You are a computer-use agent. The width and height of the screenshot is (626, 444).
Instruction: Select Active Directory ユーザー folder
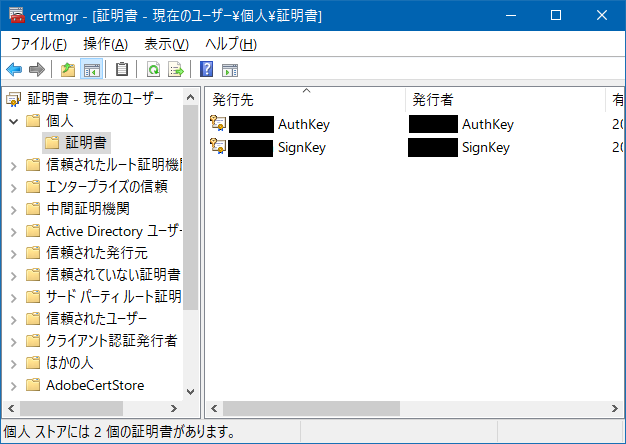point(114,231)
